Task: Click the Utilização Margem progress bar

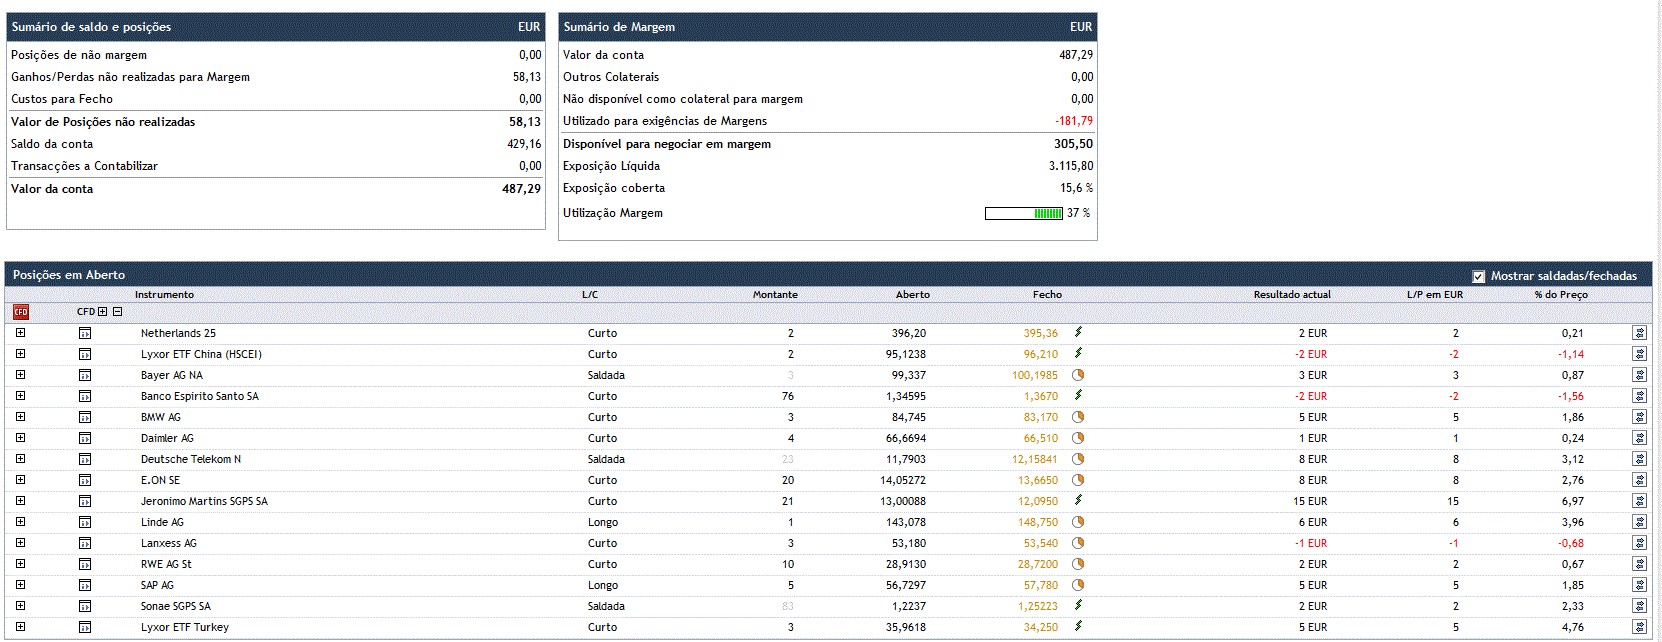Action: click(1023, 213)
